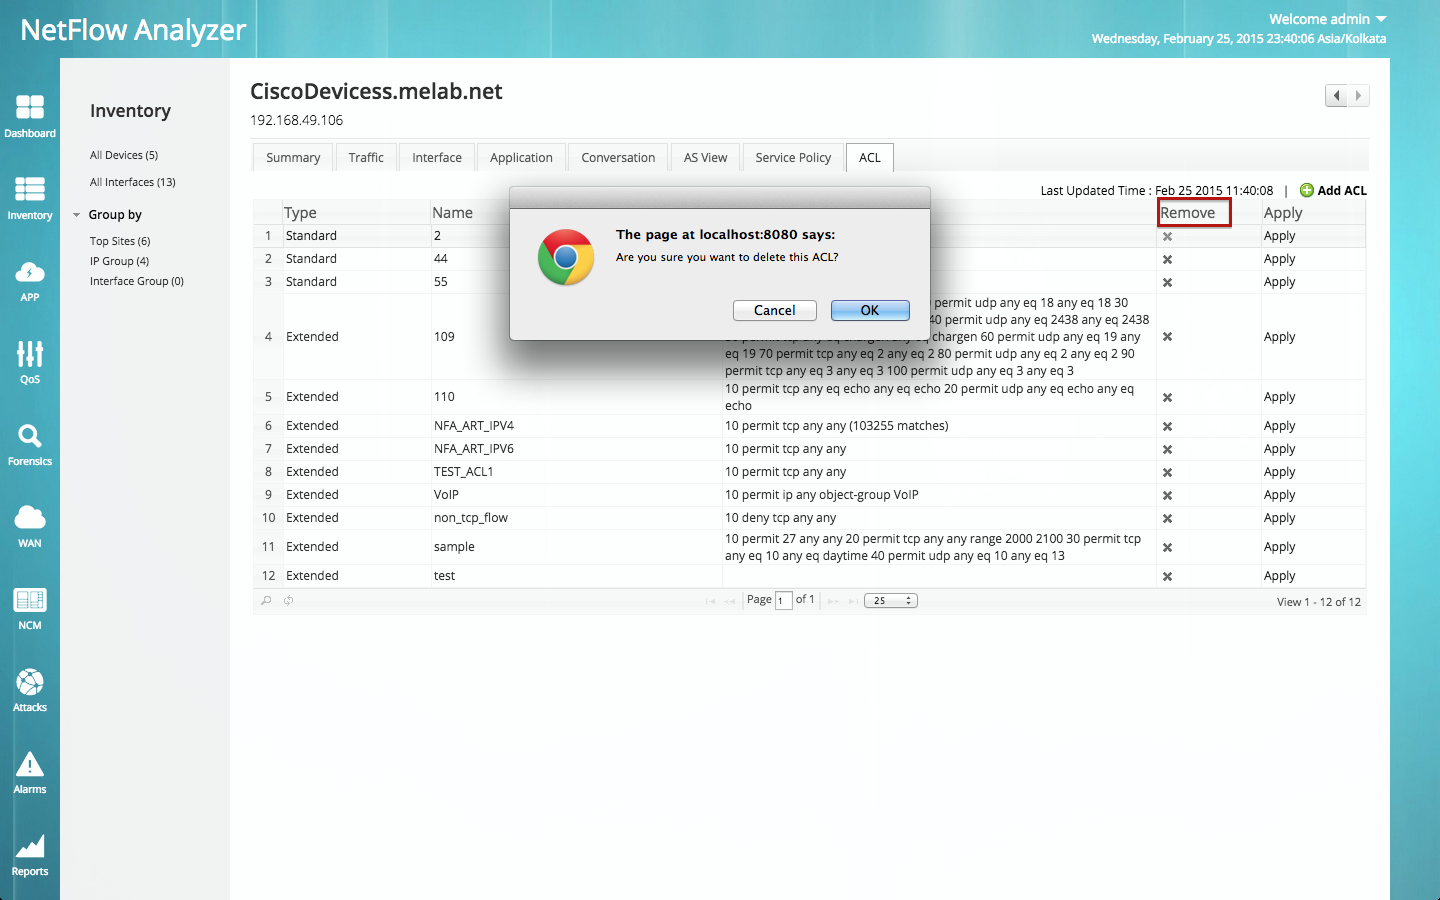This screenshot has height=900, width=1440.
Task: Remove the test ACL with its X icon
Action: [1167, 577]
